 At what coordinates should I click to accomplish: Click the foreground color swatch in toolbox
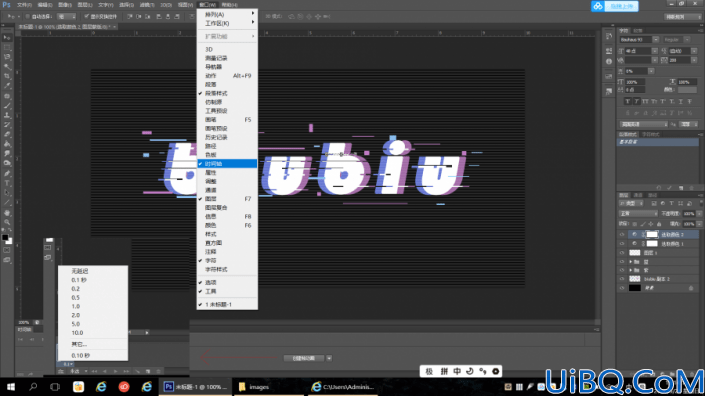click(5, 237)
